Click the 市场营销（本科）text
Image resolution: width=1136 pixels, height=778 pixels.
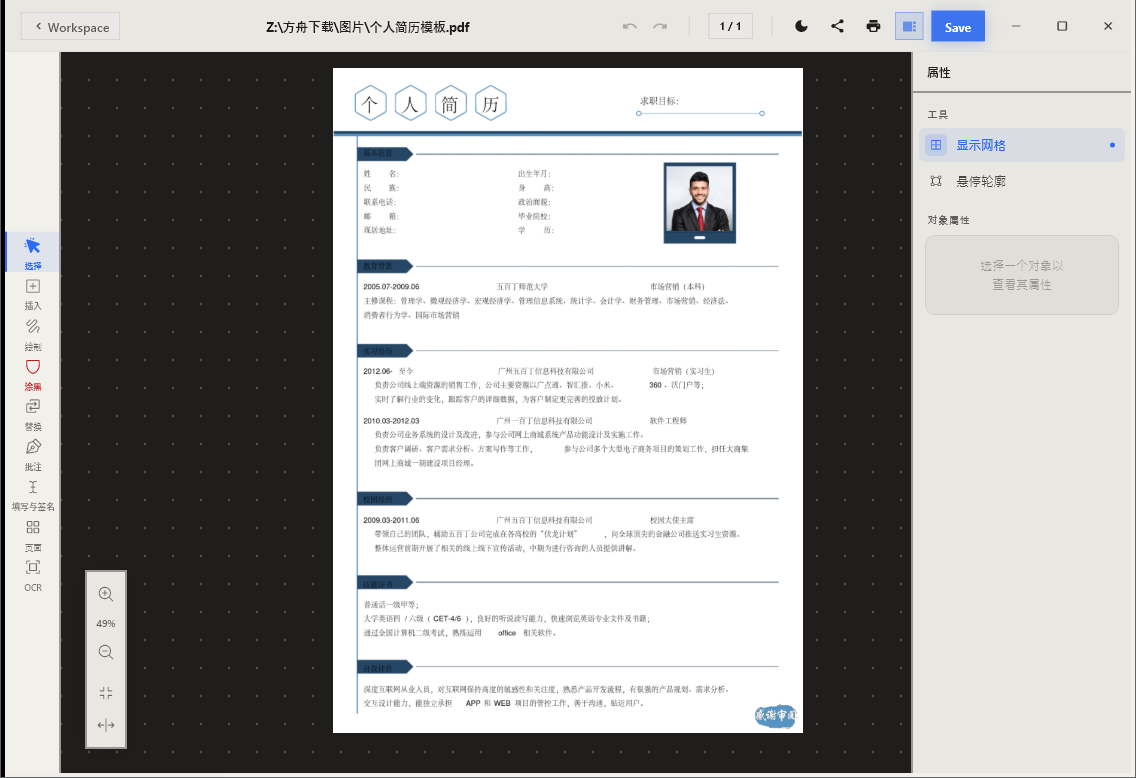click(x=677, y=287)
